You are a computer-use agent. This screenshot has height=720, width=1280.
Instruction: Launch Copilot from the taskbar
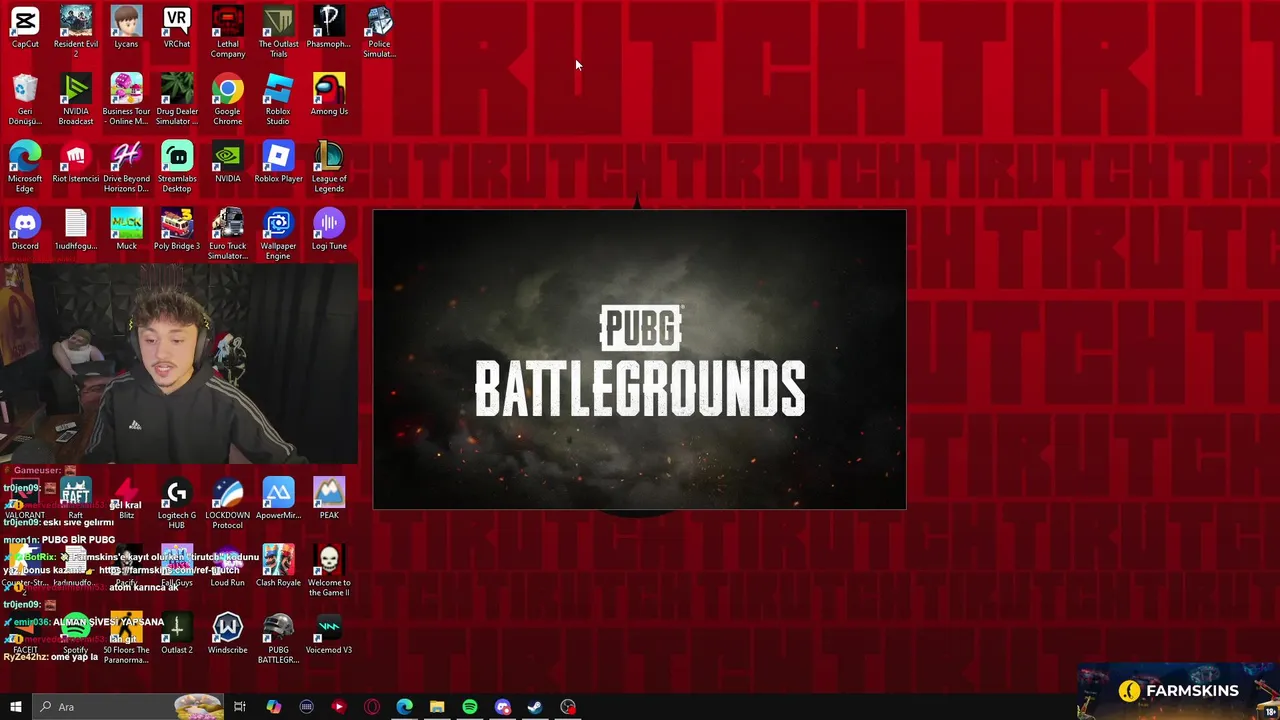[x=273, y=707]
